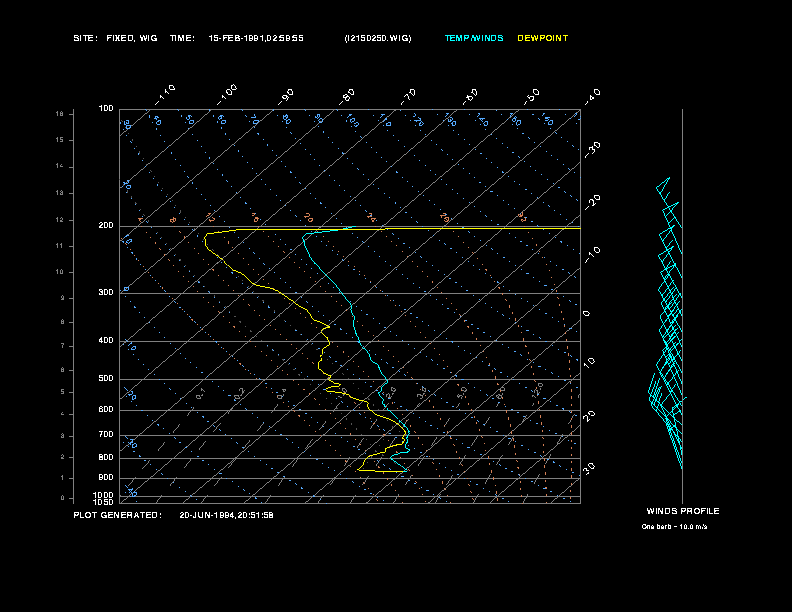
Task: Click the altitude scale label '3' km
Action: pyautogui.click(x=63, y=436)
